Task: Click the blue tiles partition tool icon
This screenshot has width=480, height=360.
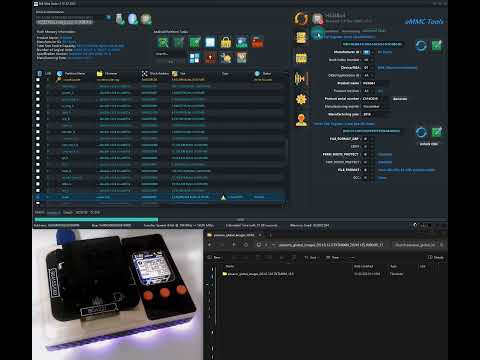Action: click(x=194, y=58)
